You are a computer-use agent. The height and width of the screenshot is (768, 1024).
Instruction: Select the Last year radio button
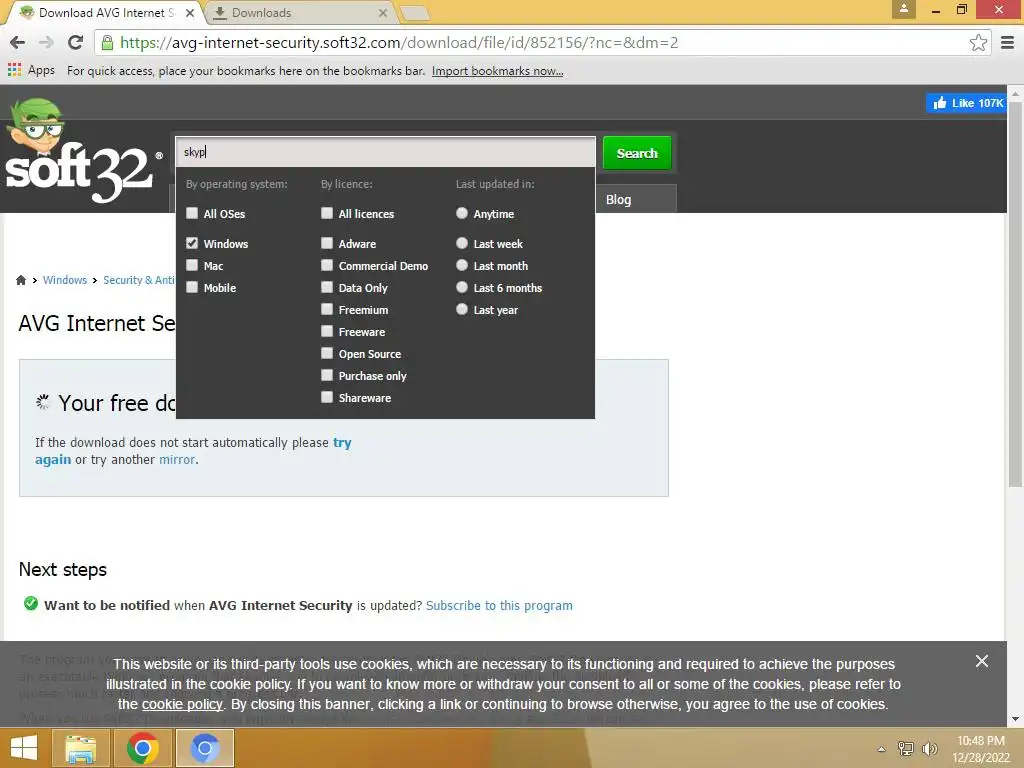pos(462,309)
